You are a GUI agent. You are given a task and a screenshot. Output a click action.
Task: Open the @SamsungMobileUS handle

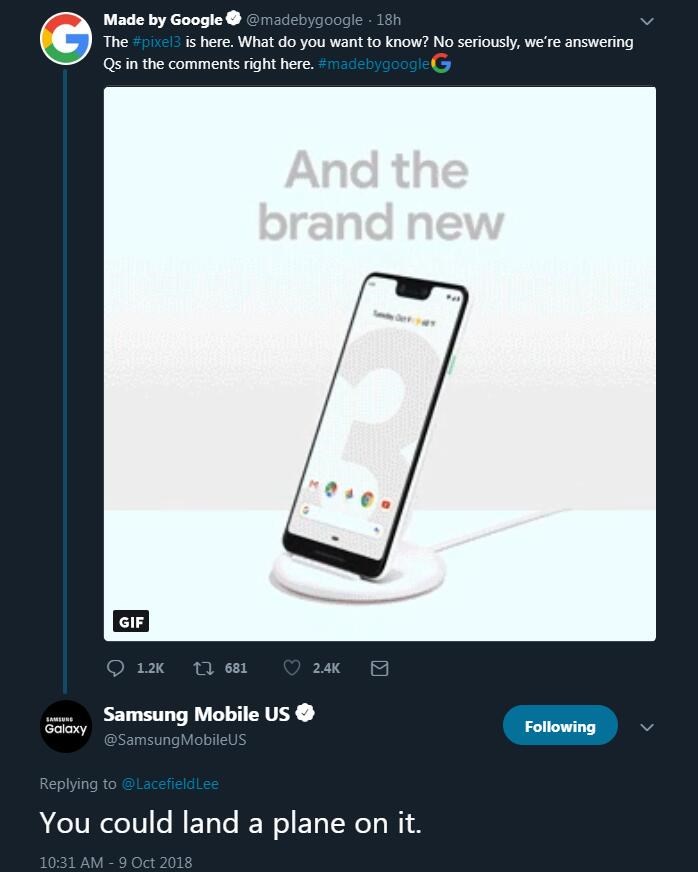(175, 740)
